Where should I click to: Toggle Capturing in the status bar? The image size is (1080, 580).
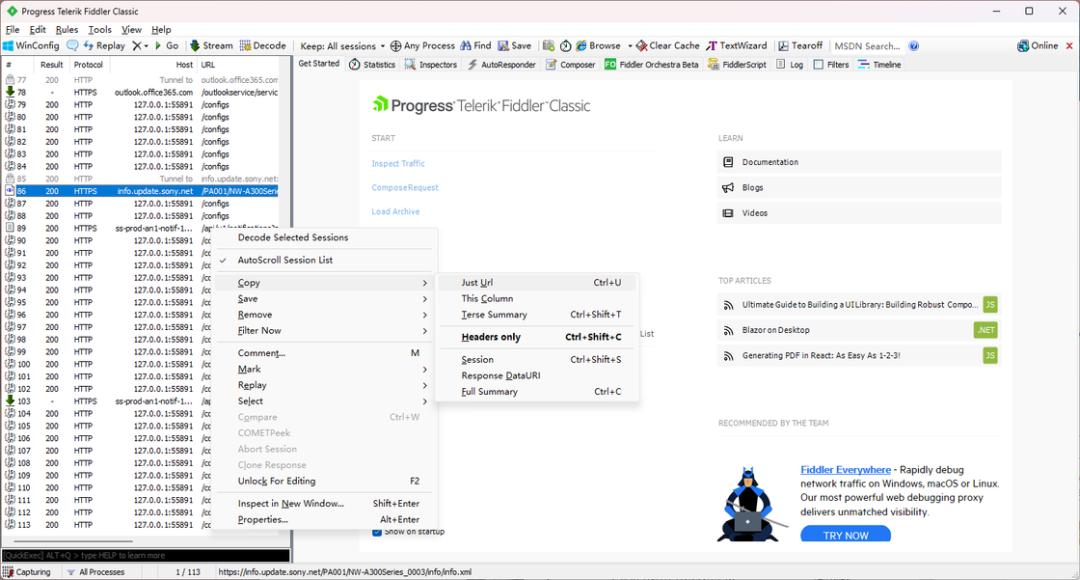coord(27,572)
